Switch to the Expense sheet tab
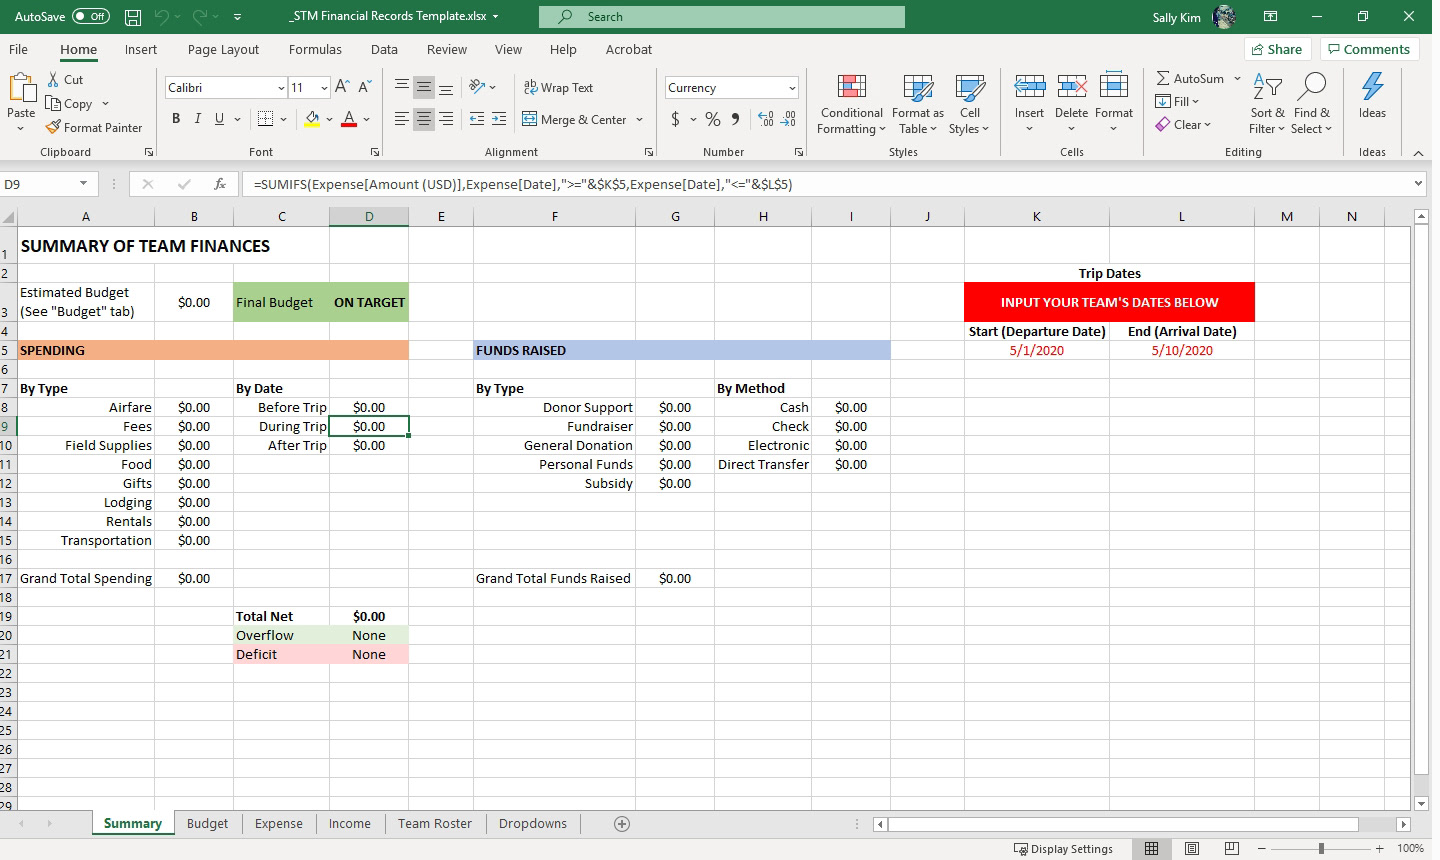 point(279,823)
